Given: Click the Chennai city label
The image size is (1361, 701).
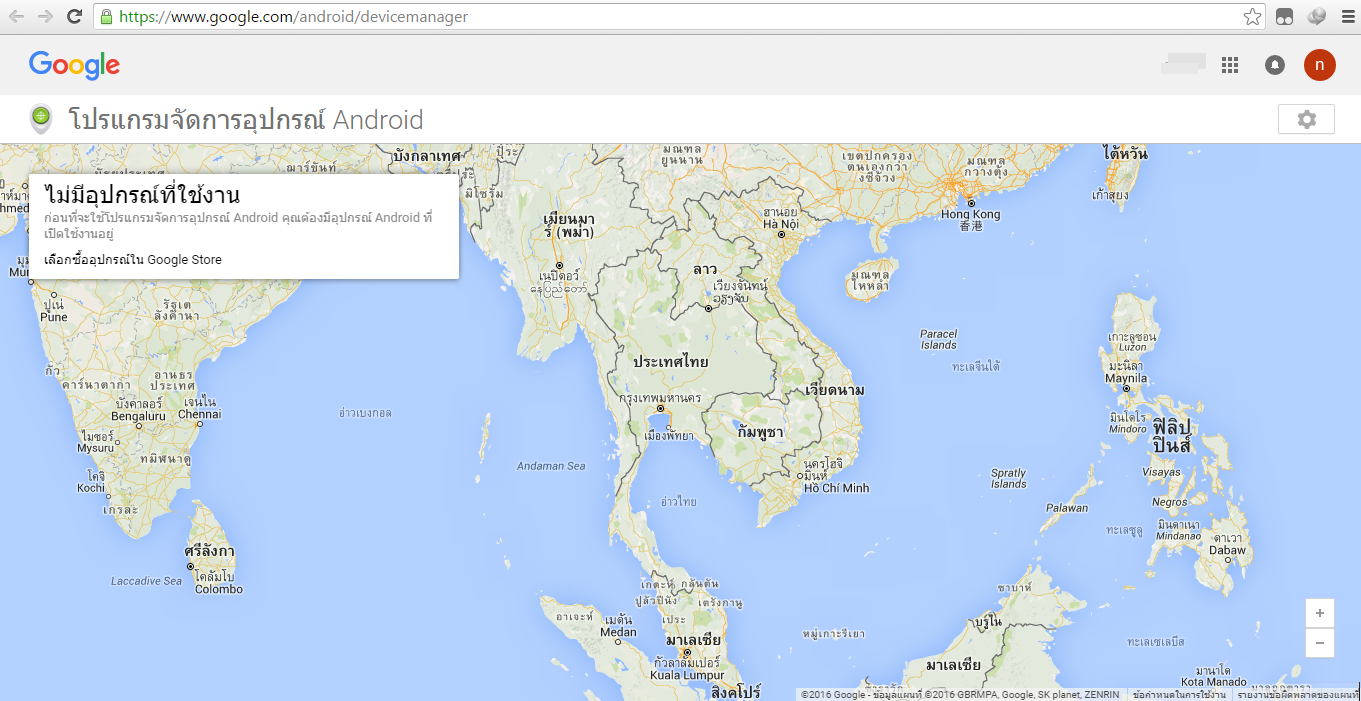Looking at the screenshot, I should pos(199,414).
